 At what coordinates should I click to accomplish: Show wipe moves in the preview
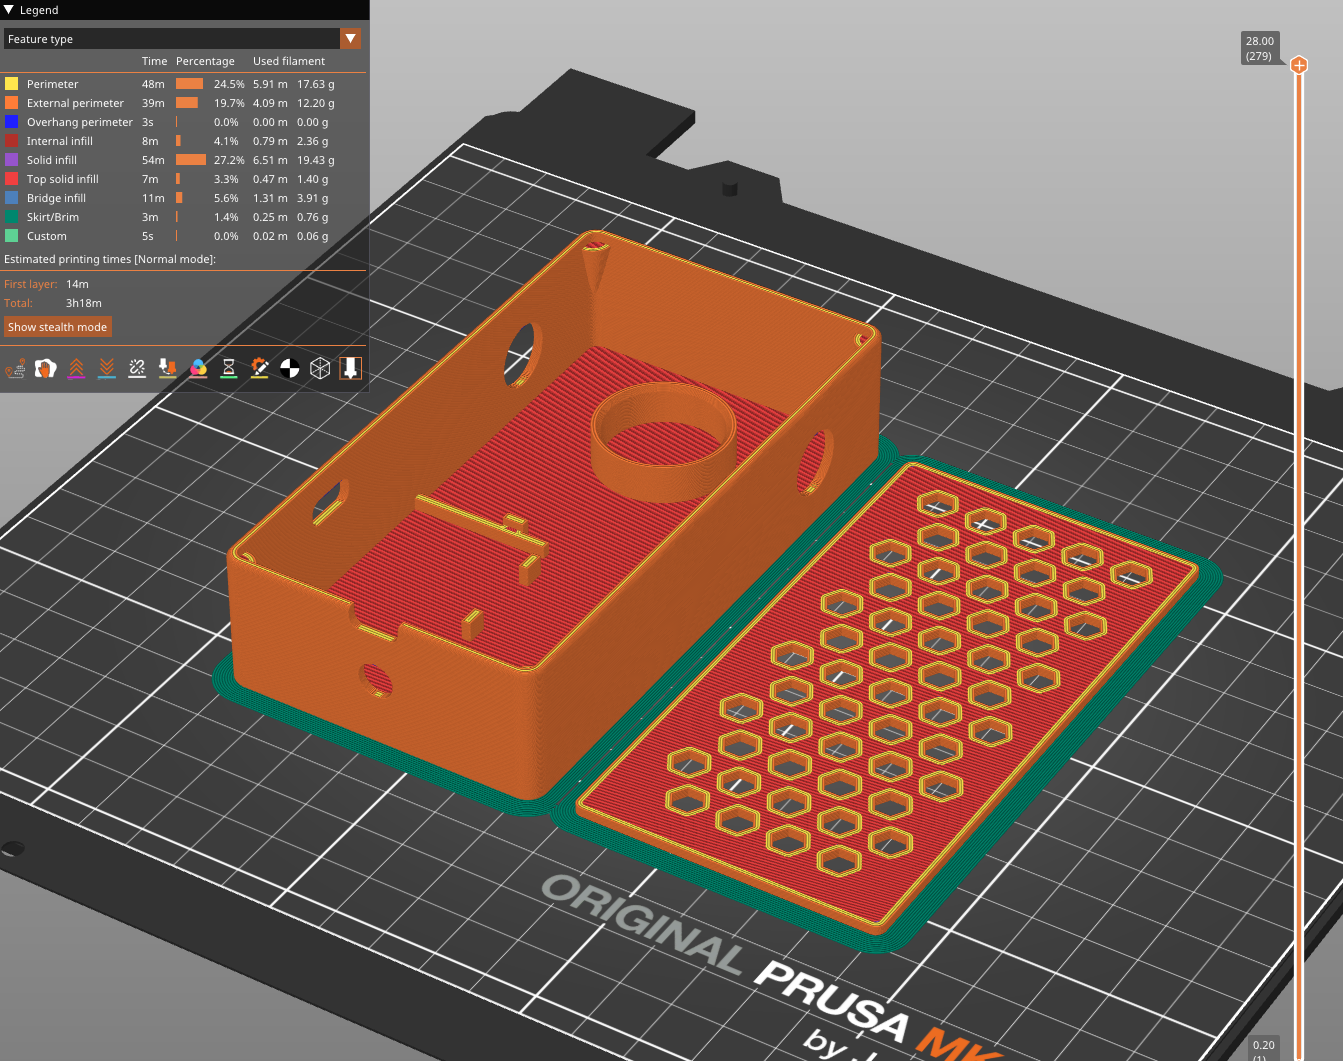[x=47, y=370]
